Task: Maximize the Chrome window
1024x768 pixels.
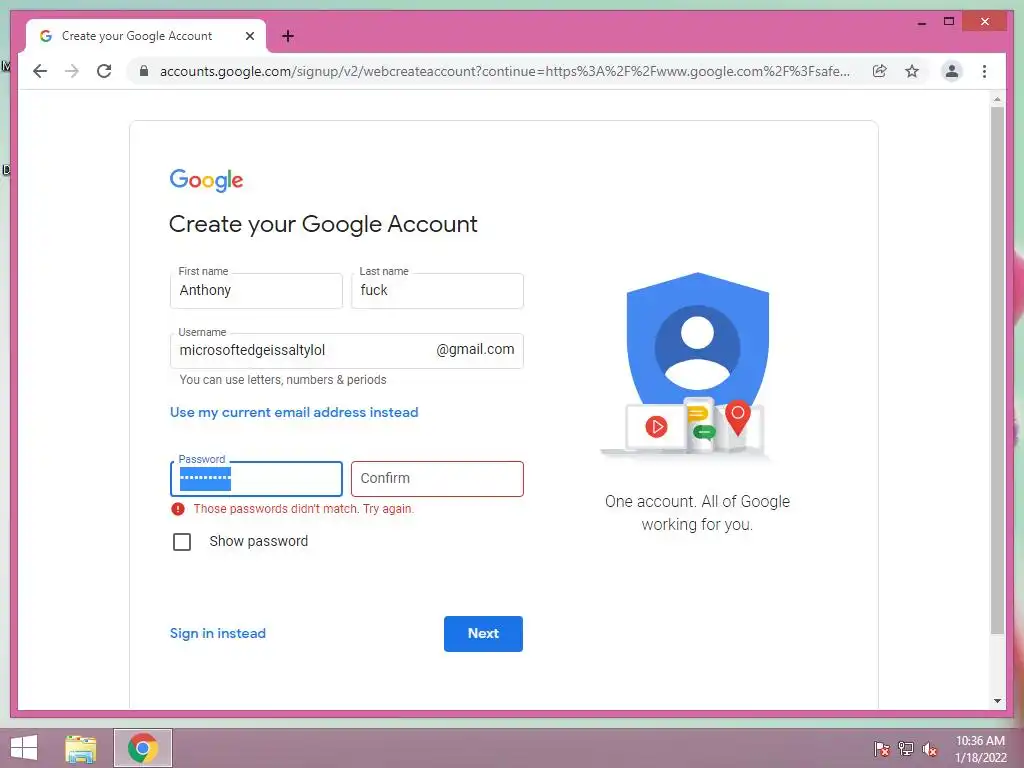Action: [949, 22]
